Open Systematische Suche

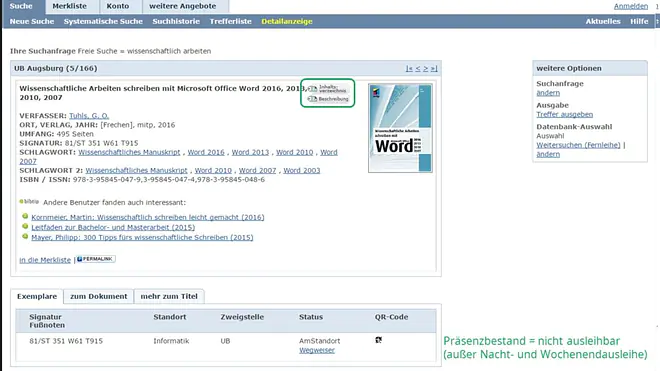click(x=103, y=21)
